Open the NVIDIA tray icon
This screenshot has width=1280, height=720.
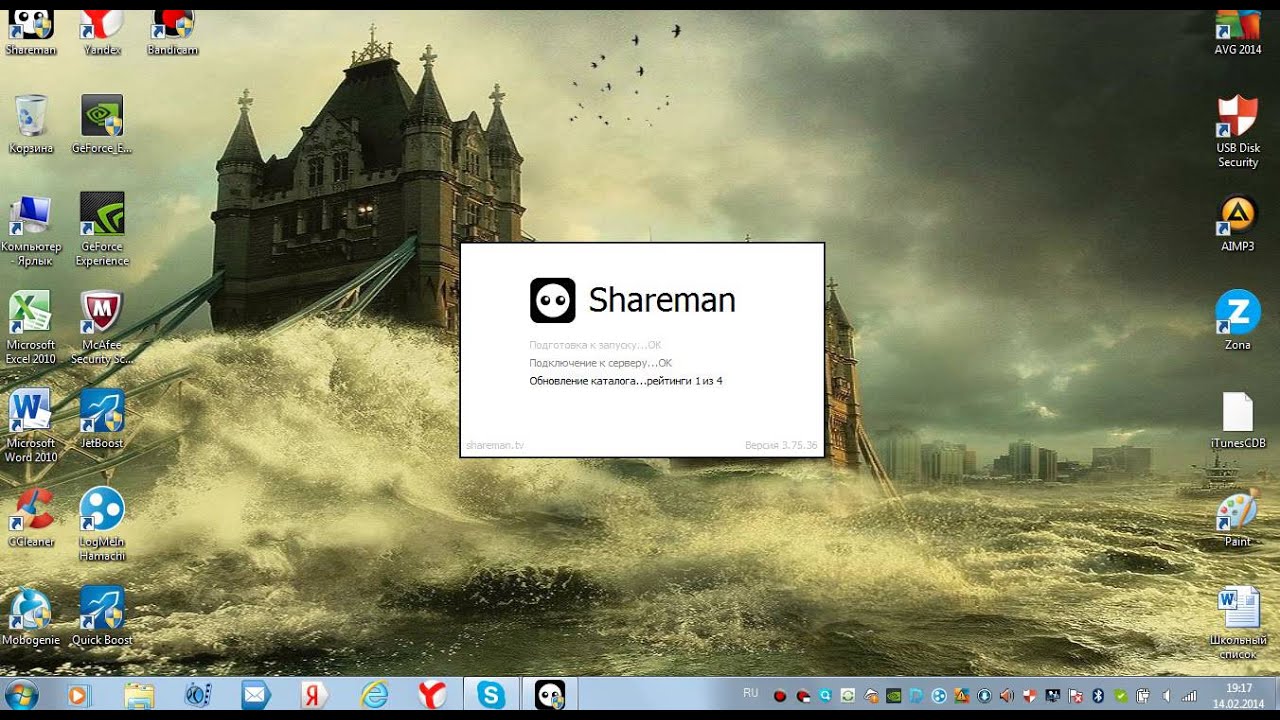click(x=893, y=696)
